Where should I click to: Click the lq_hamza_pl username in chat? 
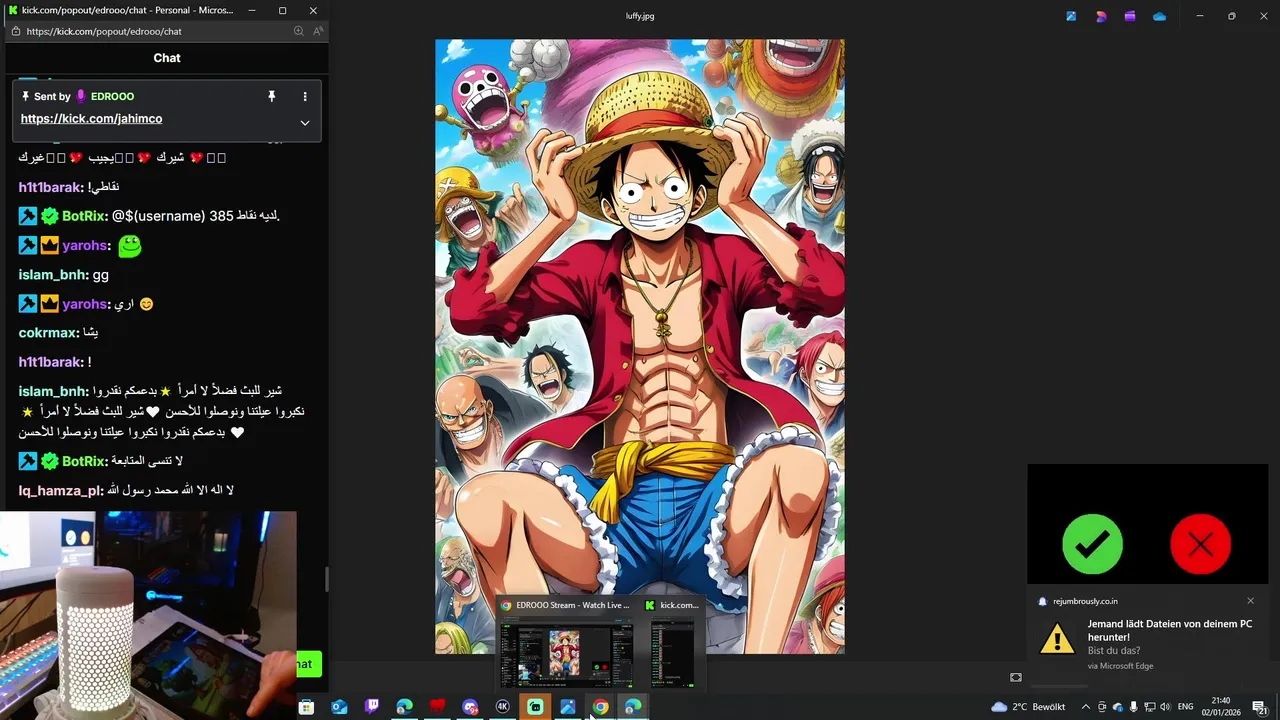click(60, 491)
